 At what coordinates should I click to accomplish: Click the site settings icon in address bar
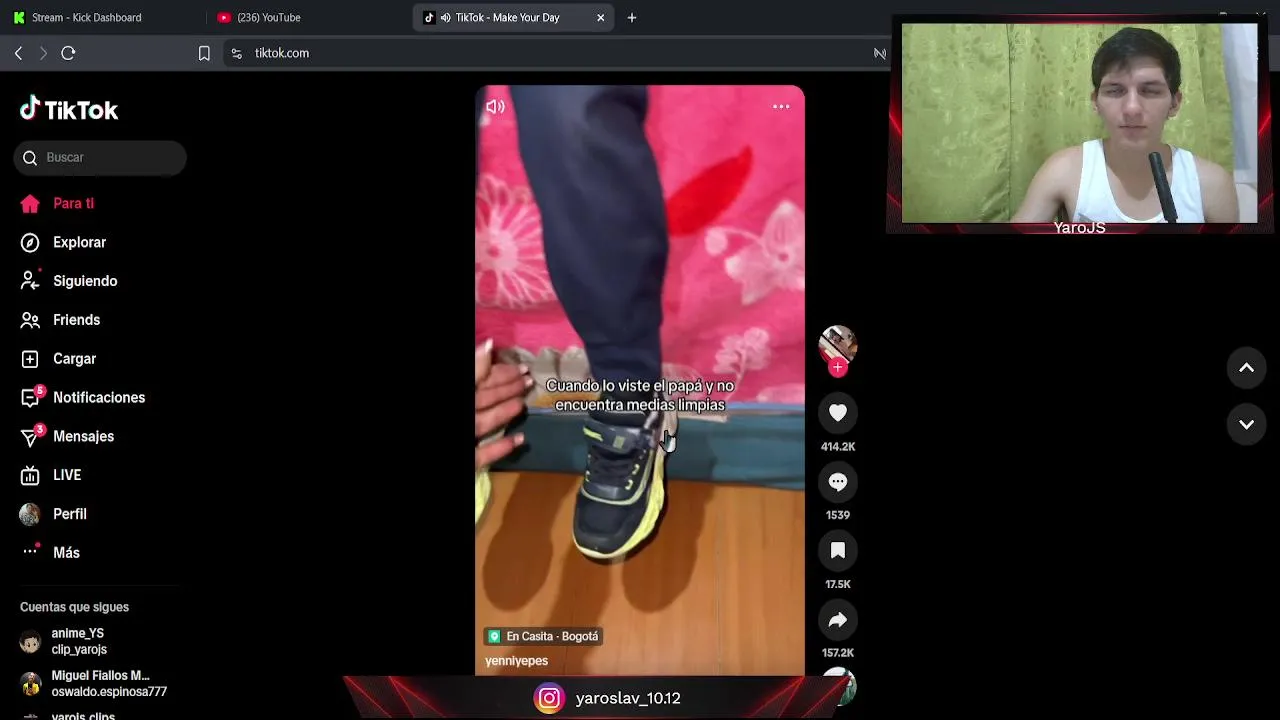(x=236, y=53)
